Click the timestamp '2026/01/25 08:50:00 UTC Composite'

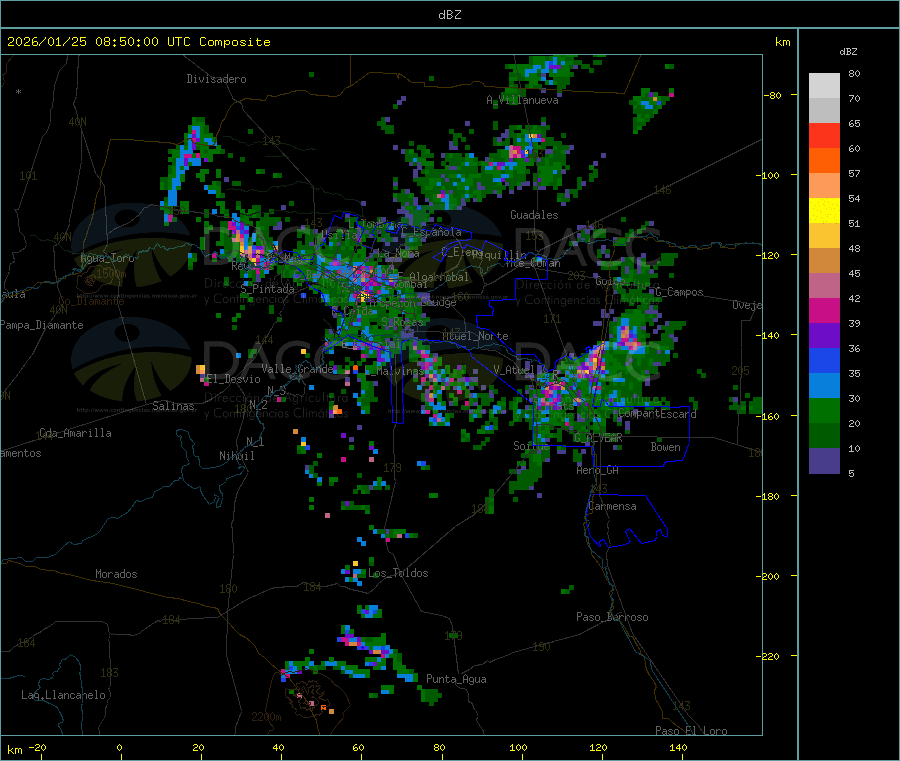[x=138, y=42]
